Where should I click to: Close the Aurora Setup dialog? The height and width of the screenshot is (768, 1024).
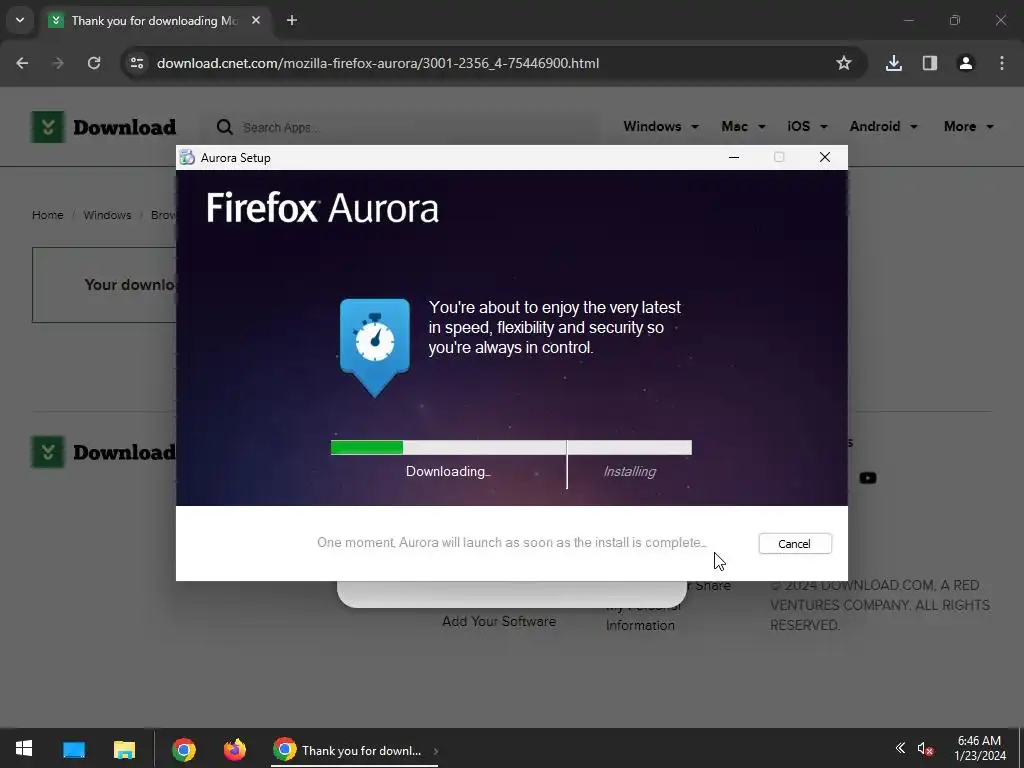pos(825,157)
